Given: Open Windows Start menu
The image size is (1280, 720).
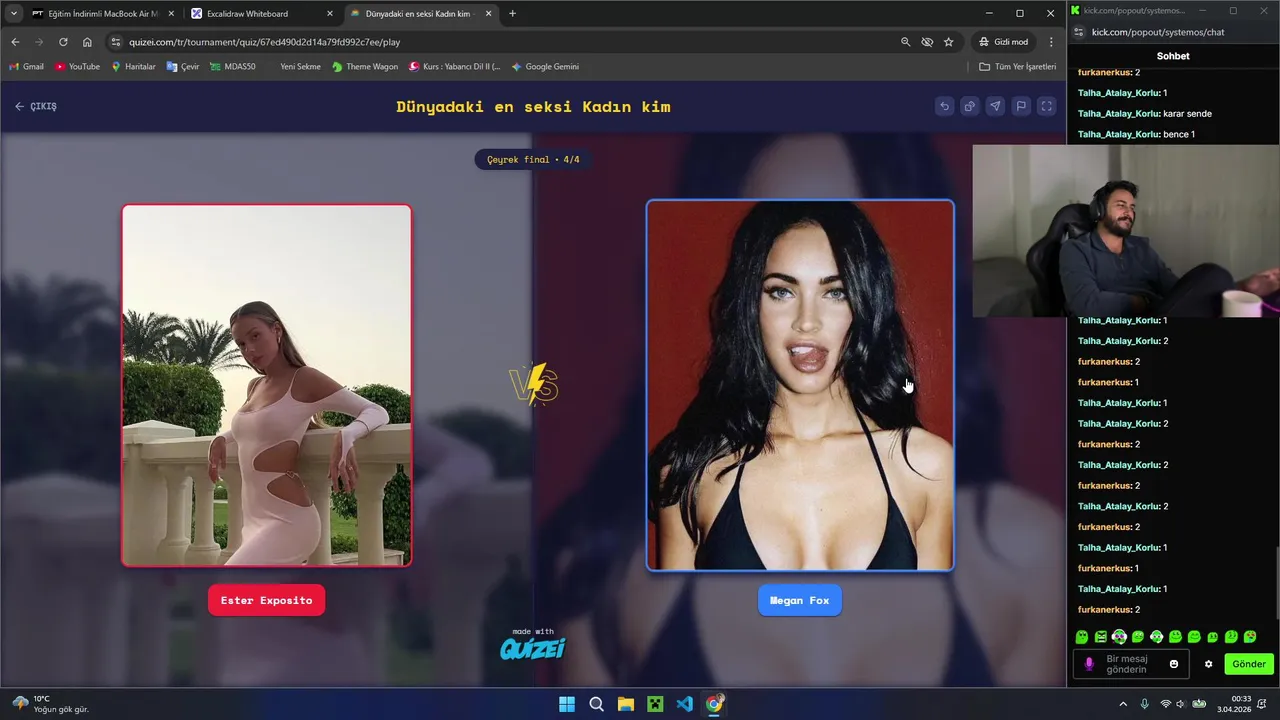Looking at the screenshot, I should pos(567,704).
